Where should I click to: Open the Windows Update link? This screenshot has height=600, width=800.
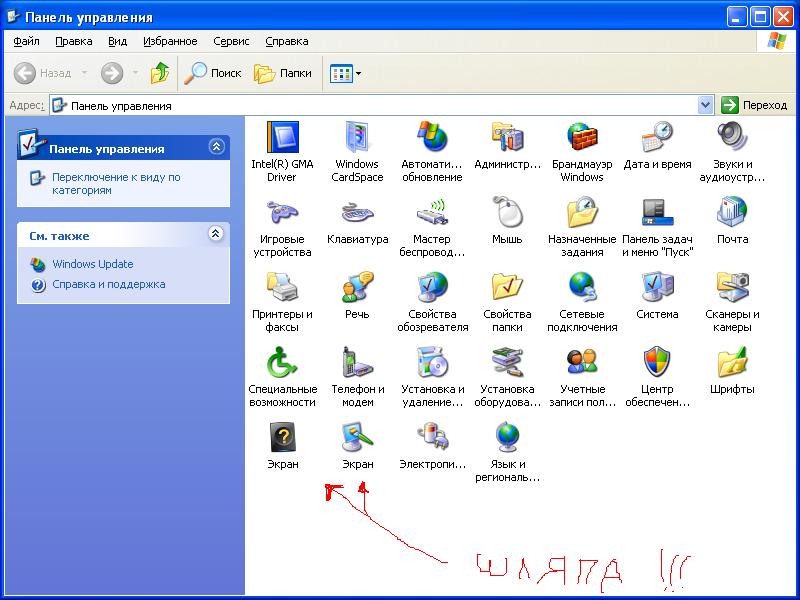coord(92,264)
